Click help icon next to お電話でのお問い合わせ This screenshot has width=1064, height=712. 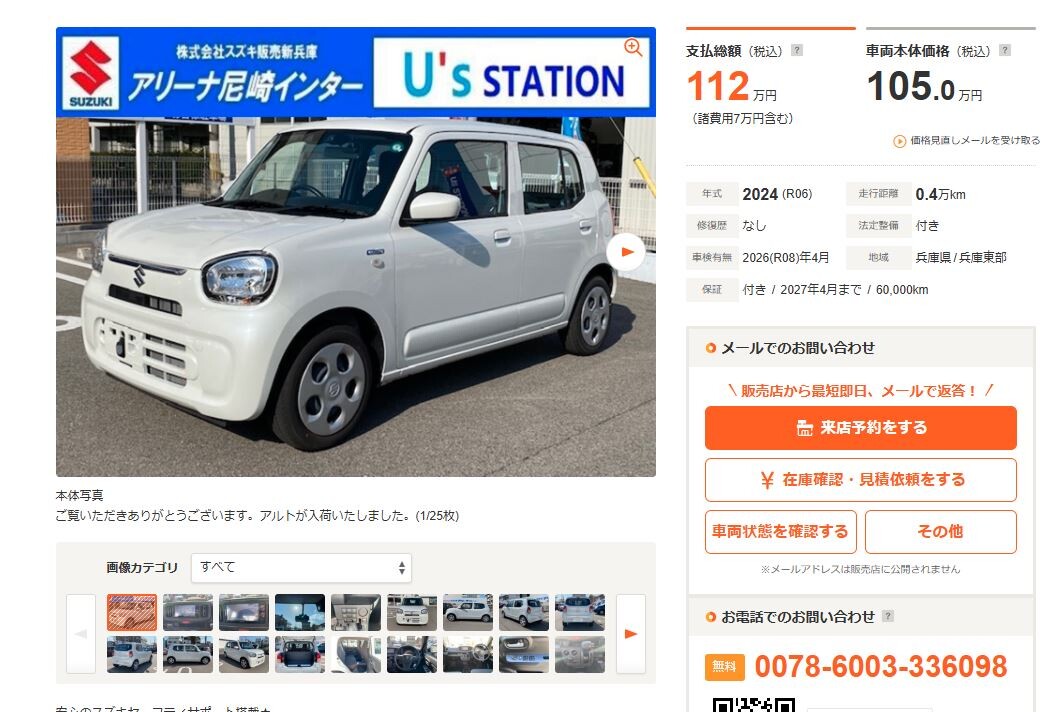tap(888, 616)
